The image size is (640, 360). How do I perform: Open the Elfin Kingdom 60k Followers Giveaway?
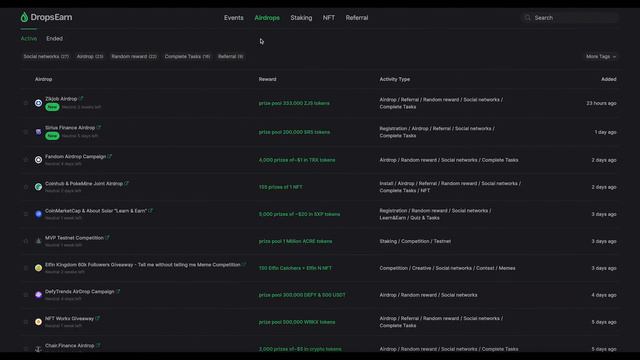142,264
